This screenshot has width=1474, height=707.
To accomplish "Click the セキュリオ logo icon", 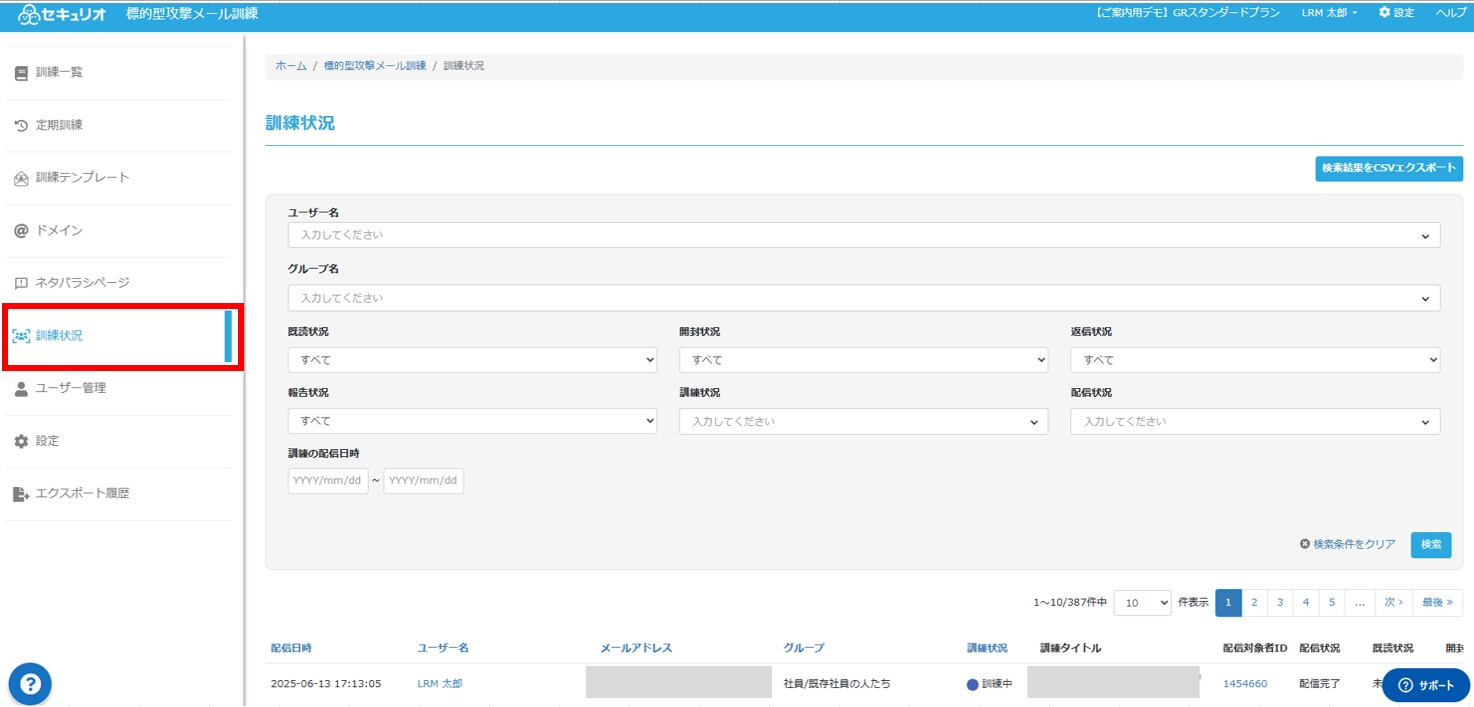I will 28,14.
